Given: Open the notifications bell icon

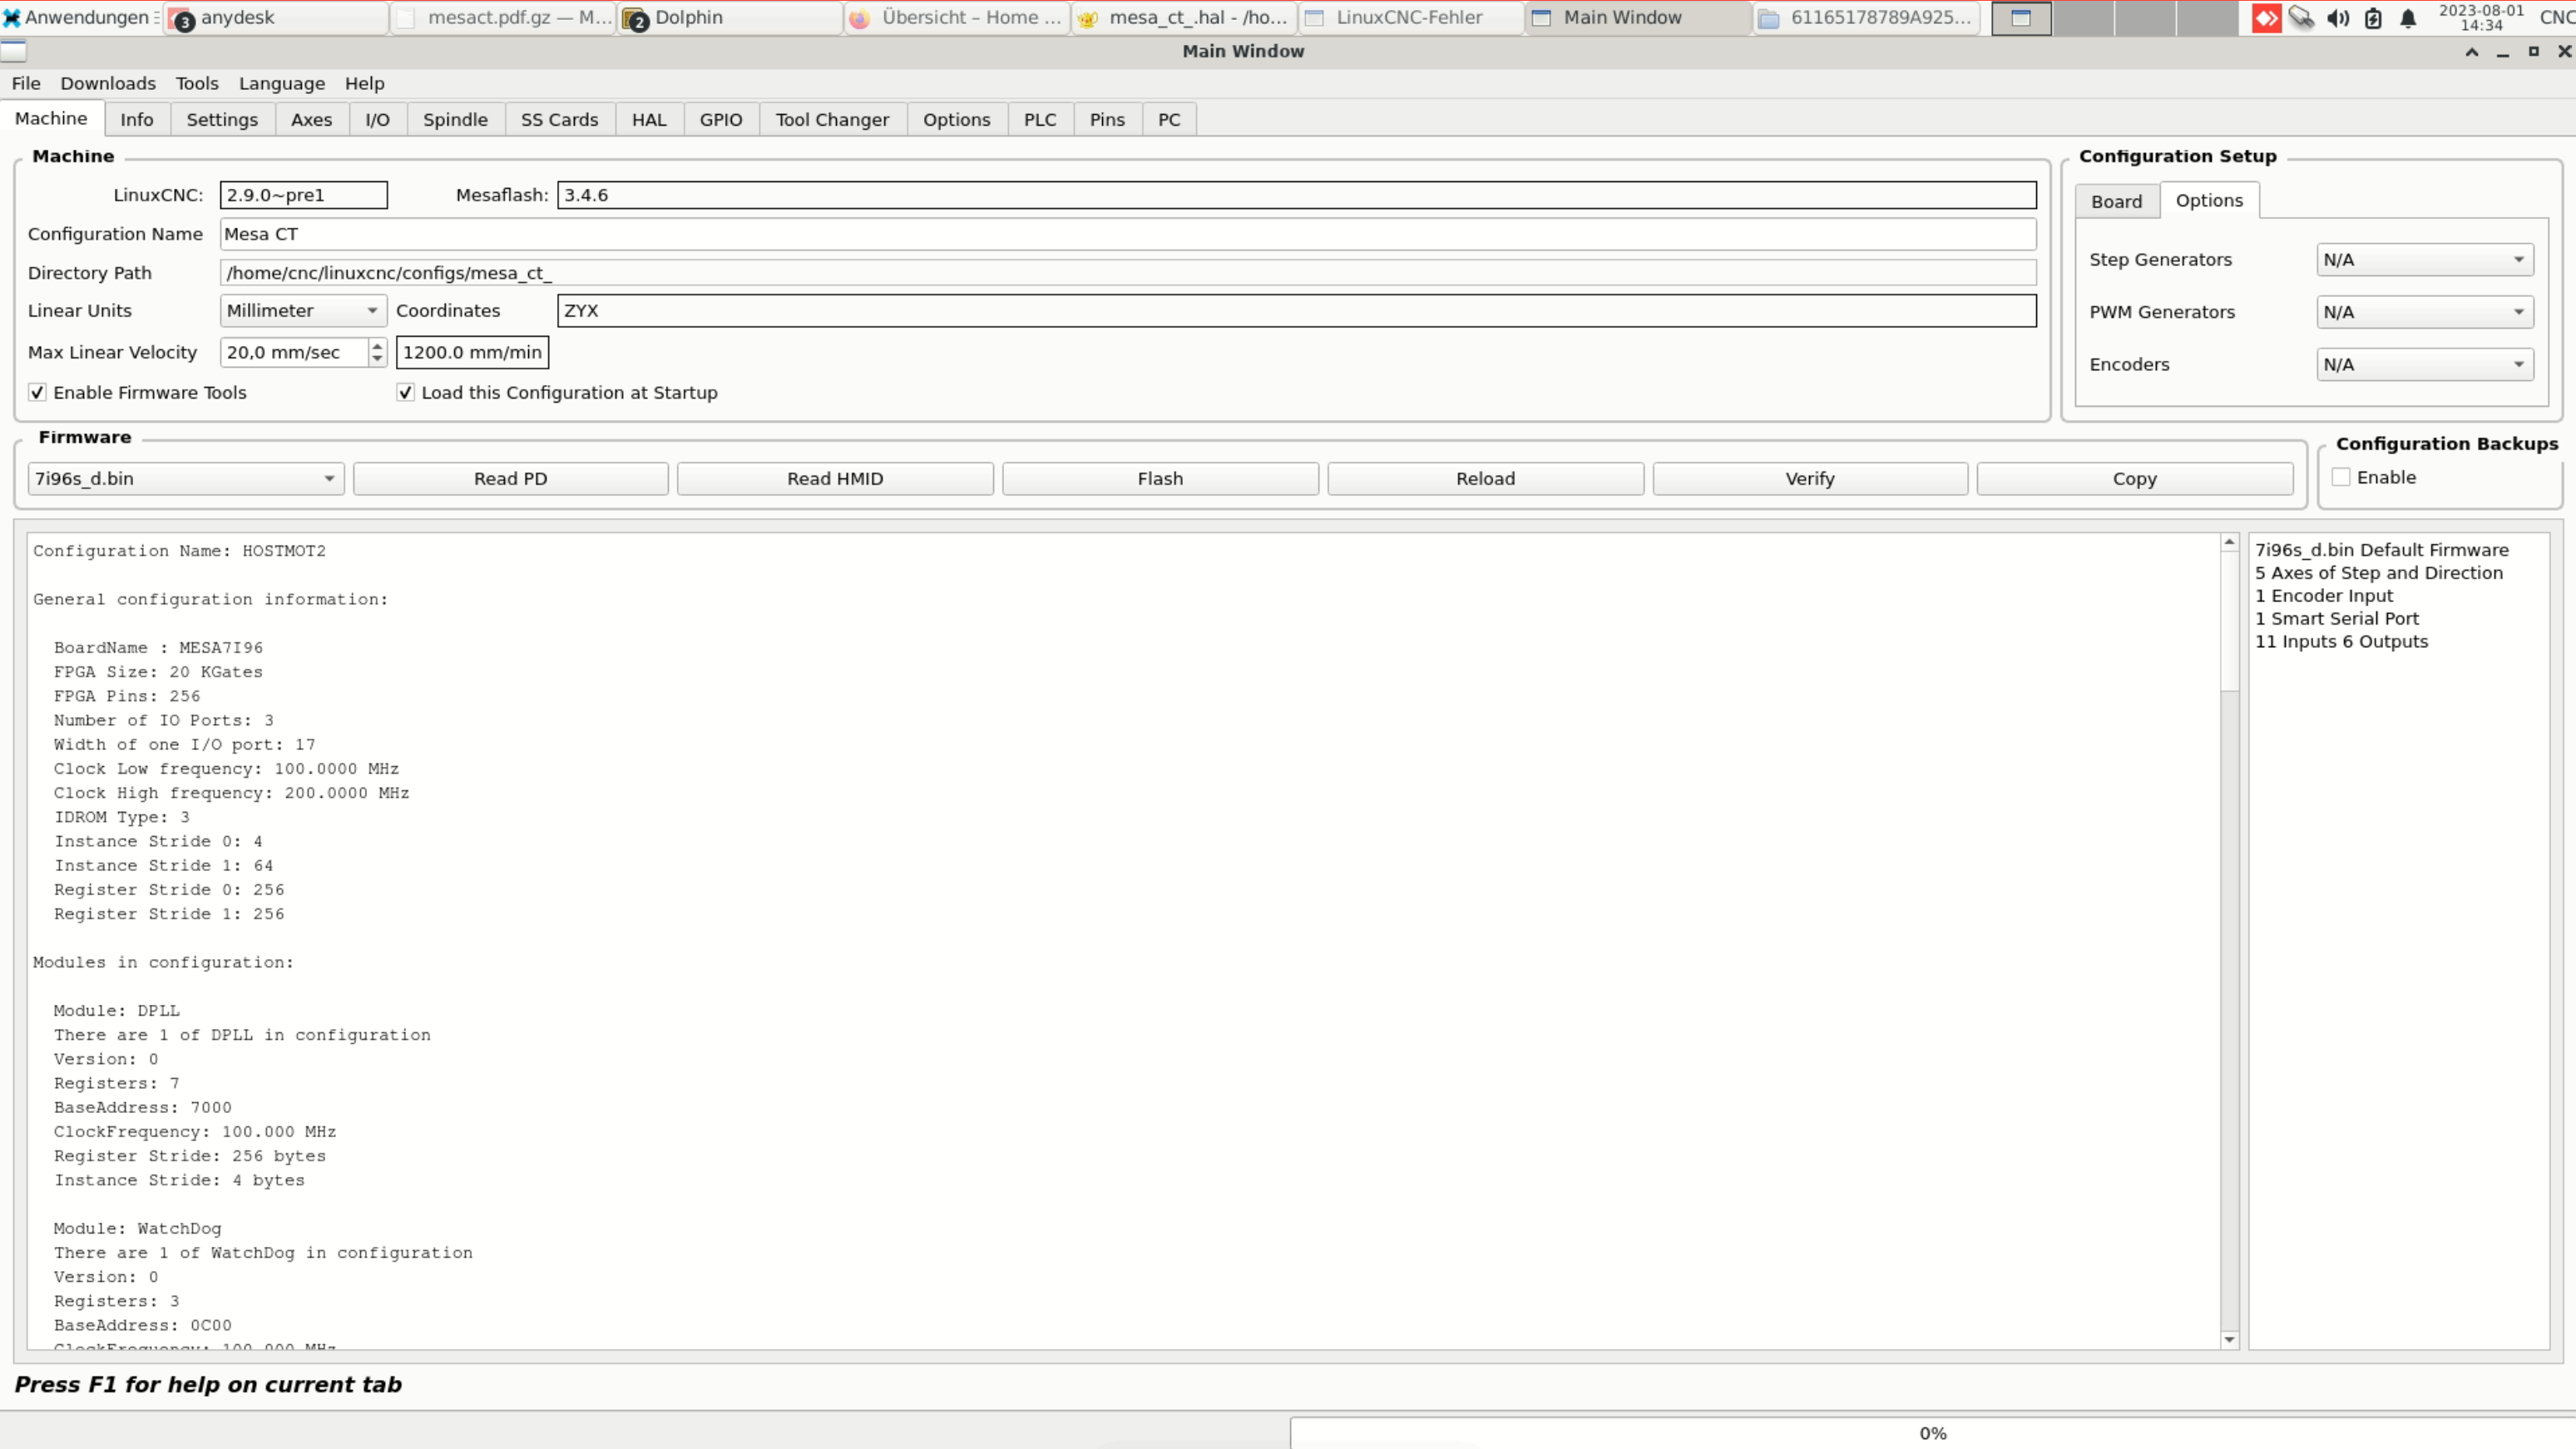Looking at the screenshot, I should click(x=2408, y=18).
